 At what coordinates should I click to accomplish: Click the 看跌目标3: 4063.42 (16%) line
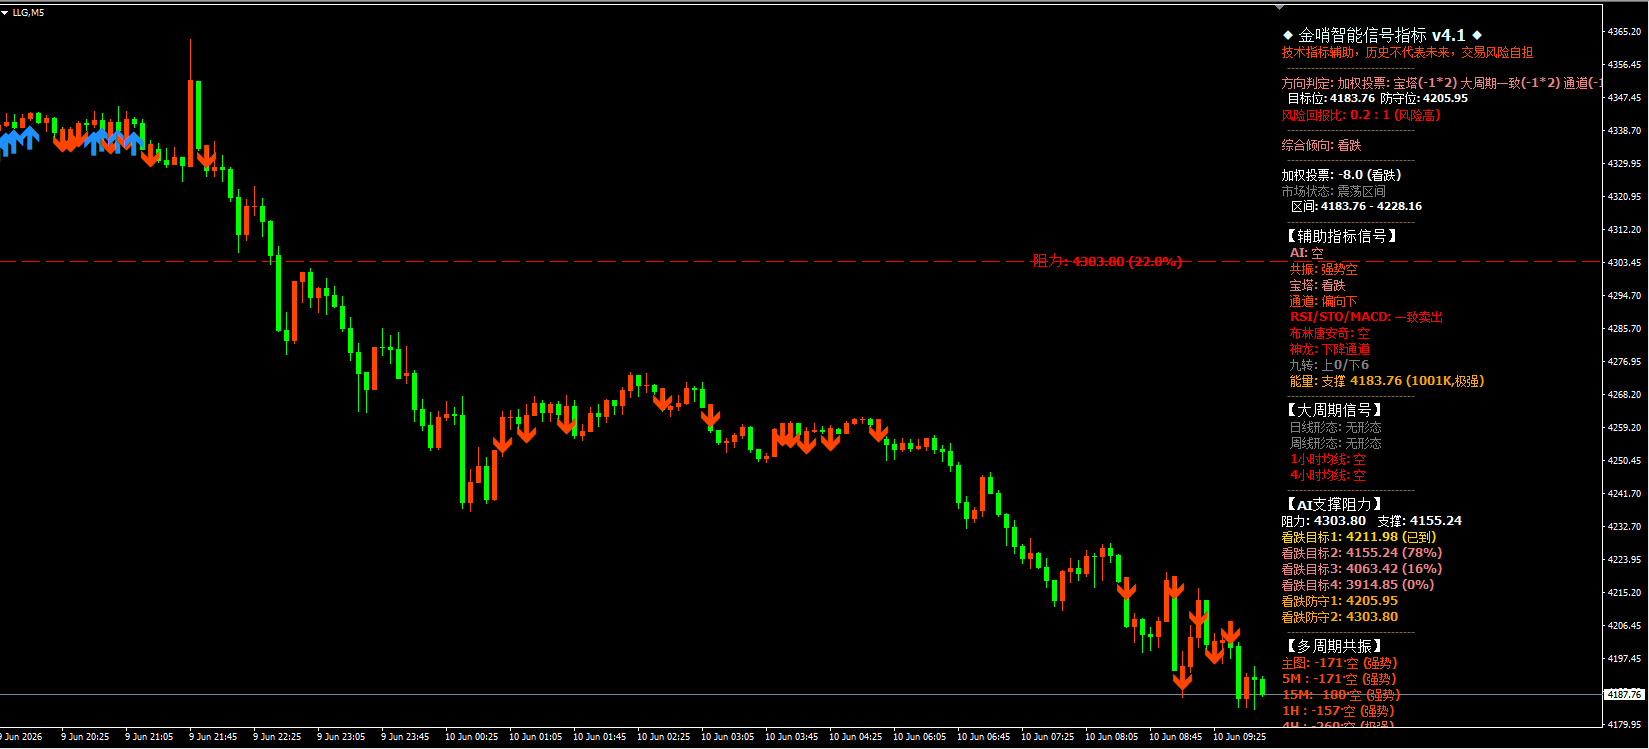[x=1362, y=569]
